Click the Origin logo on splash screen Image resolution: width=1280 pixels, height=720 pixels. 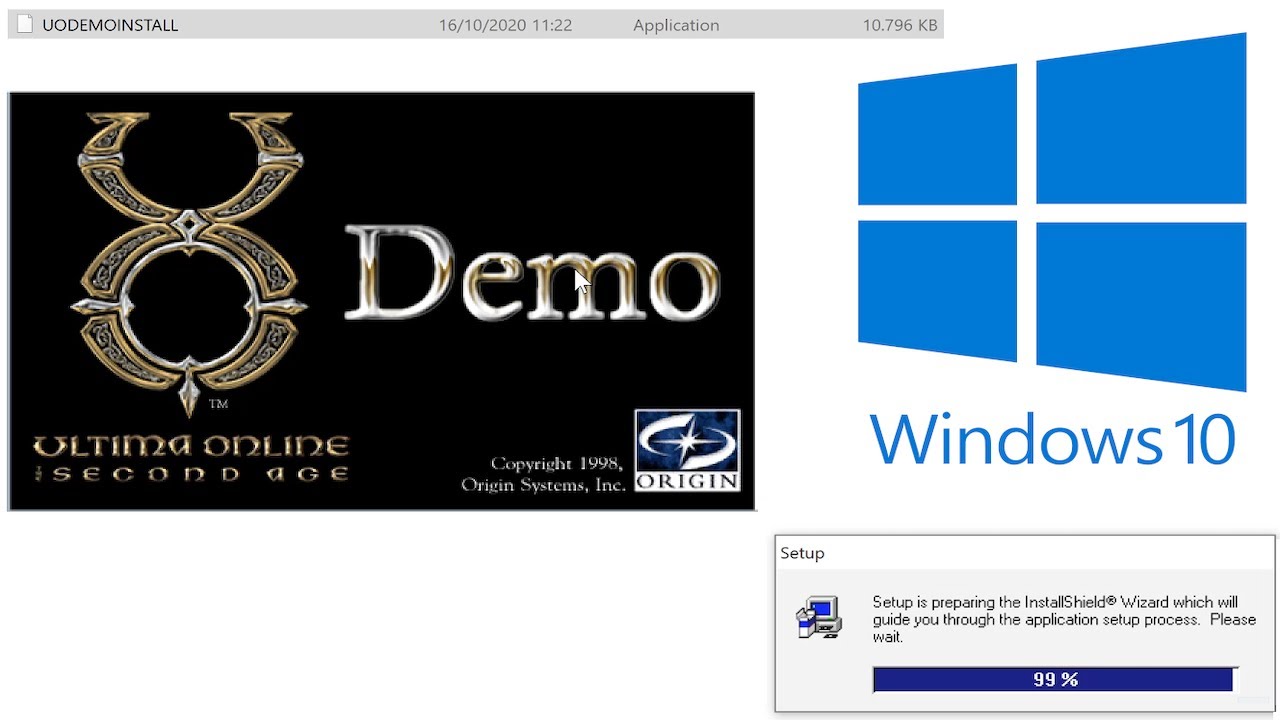click(688, 450)
